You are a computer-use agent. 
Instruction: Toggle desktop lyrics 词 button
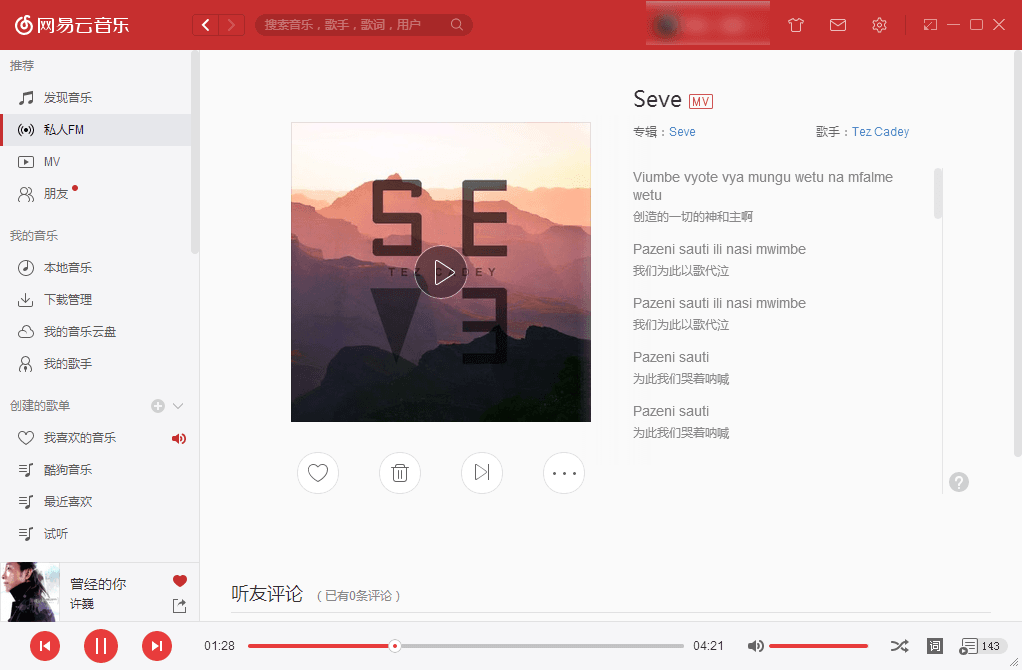tap(935, 646)
